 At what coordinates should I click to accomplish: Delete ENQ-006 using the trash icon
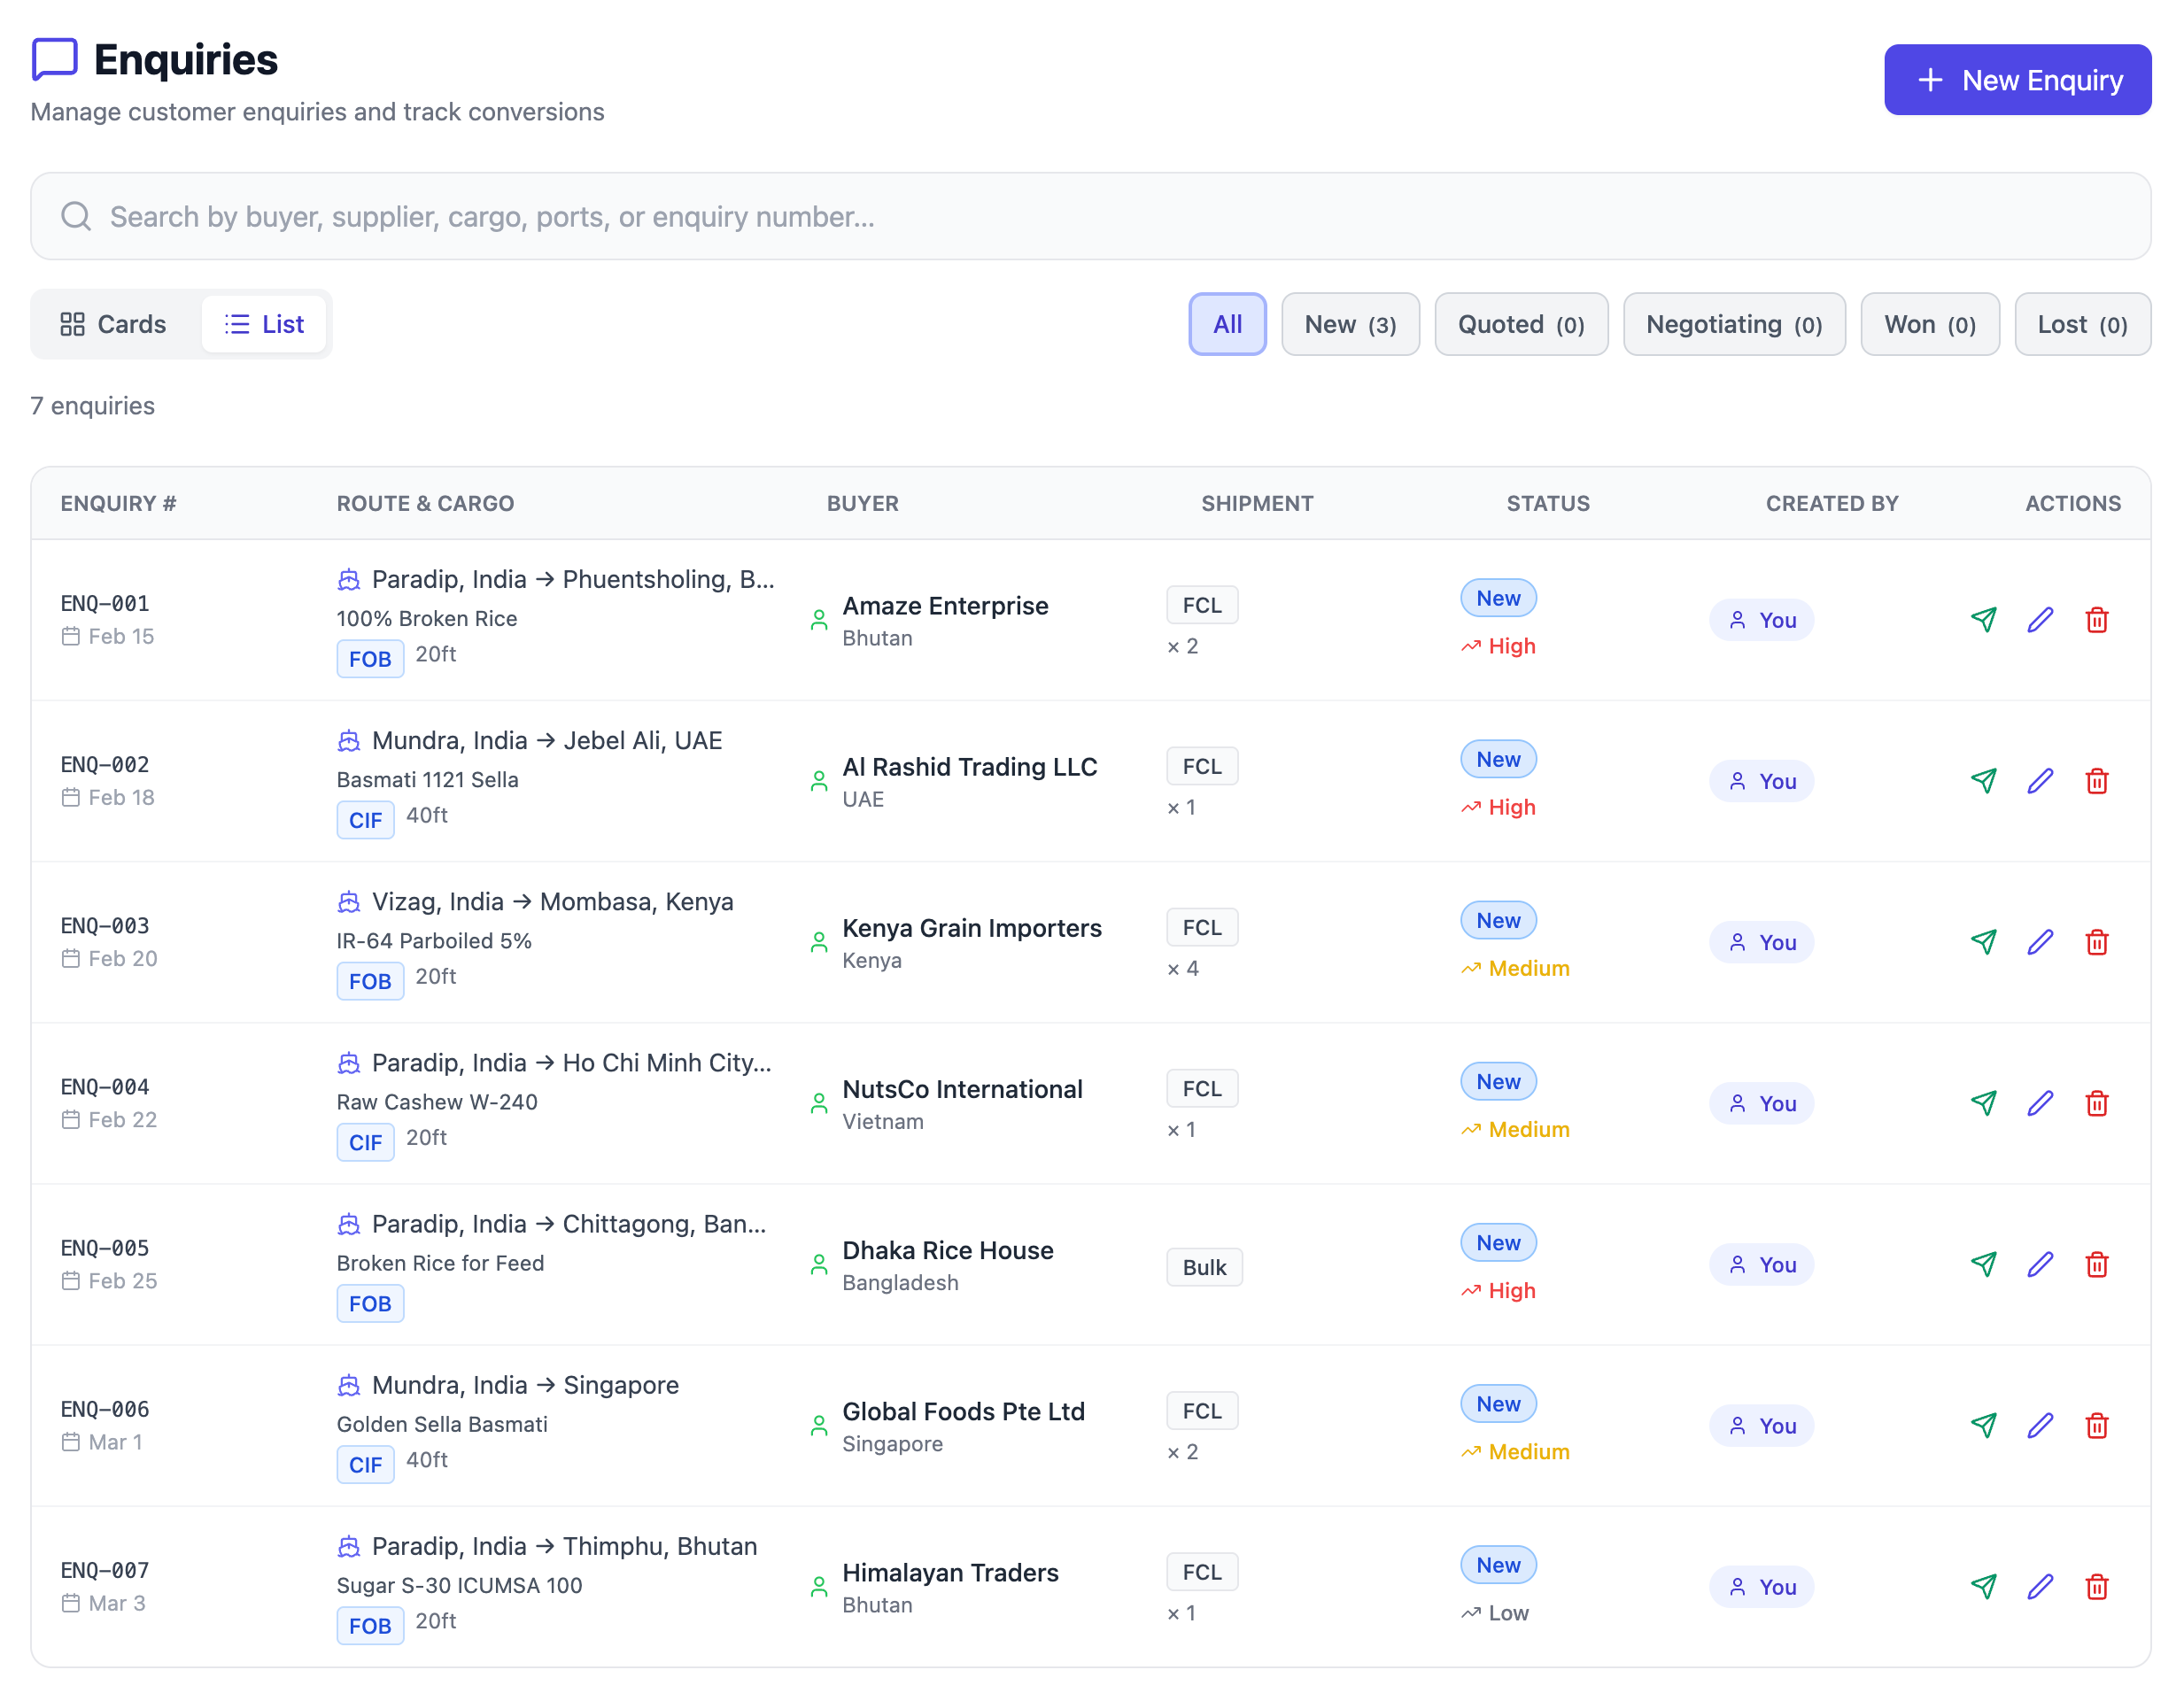(2098, 1425)
